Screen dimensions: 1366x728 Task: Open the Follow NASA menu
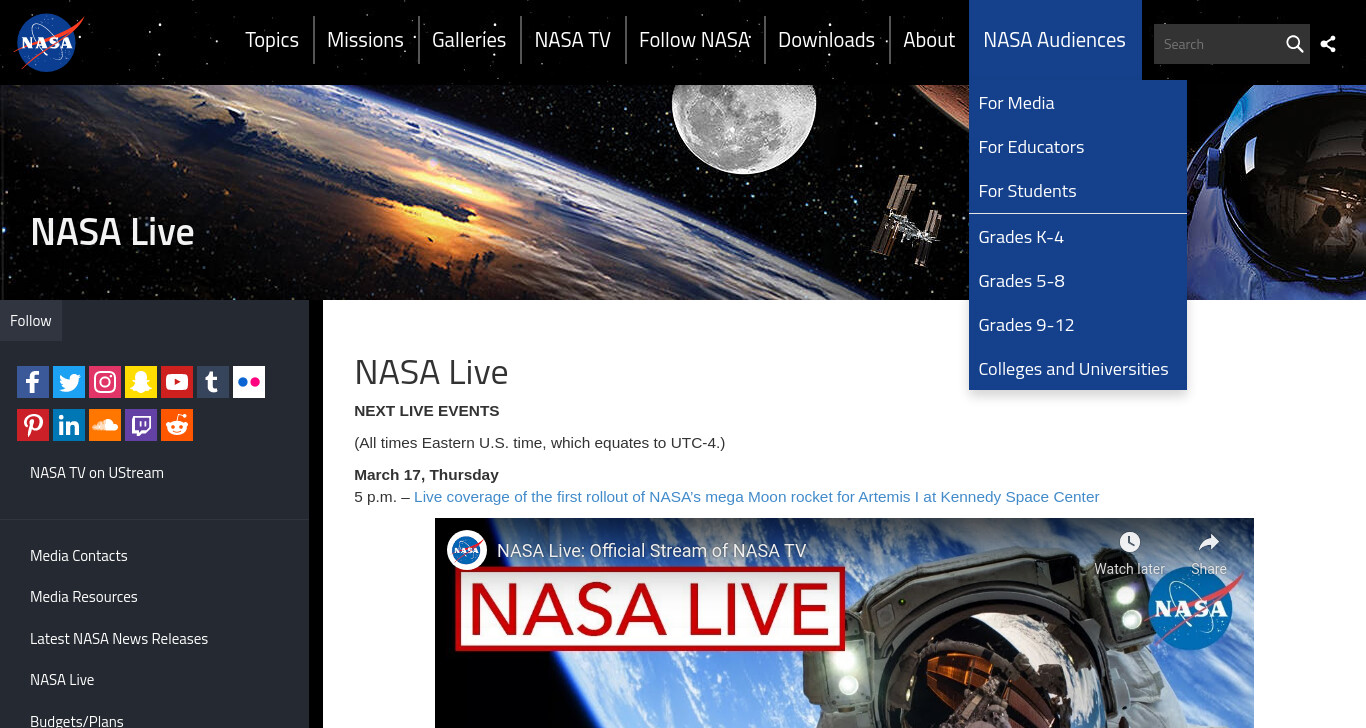[x=694, y=40]
